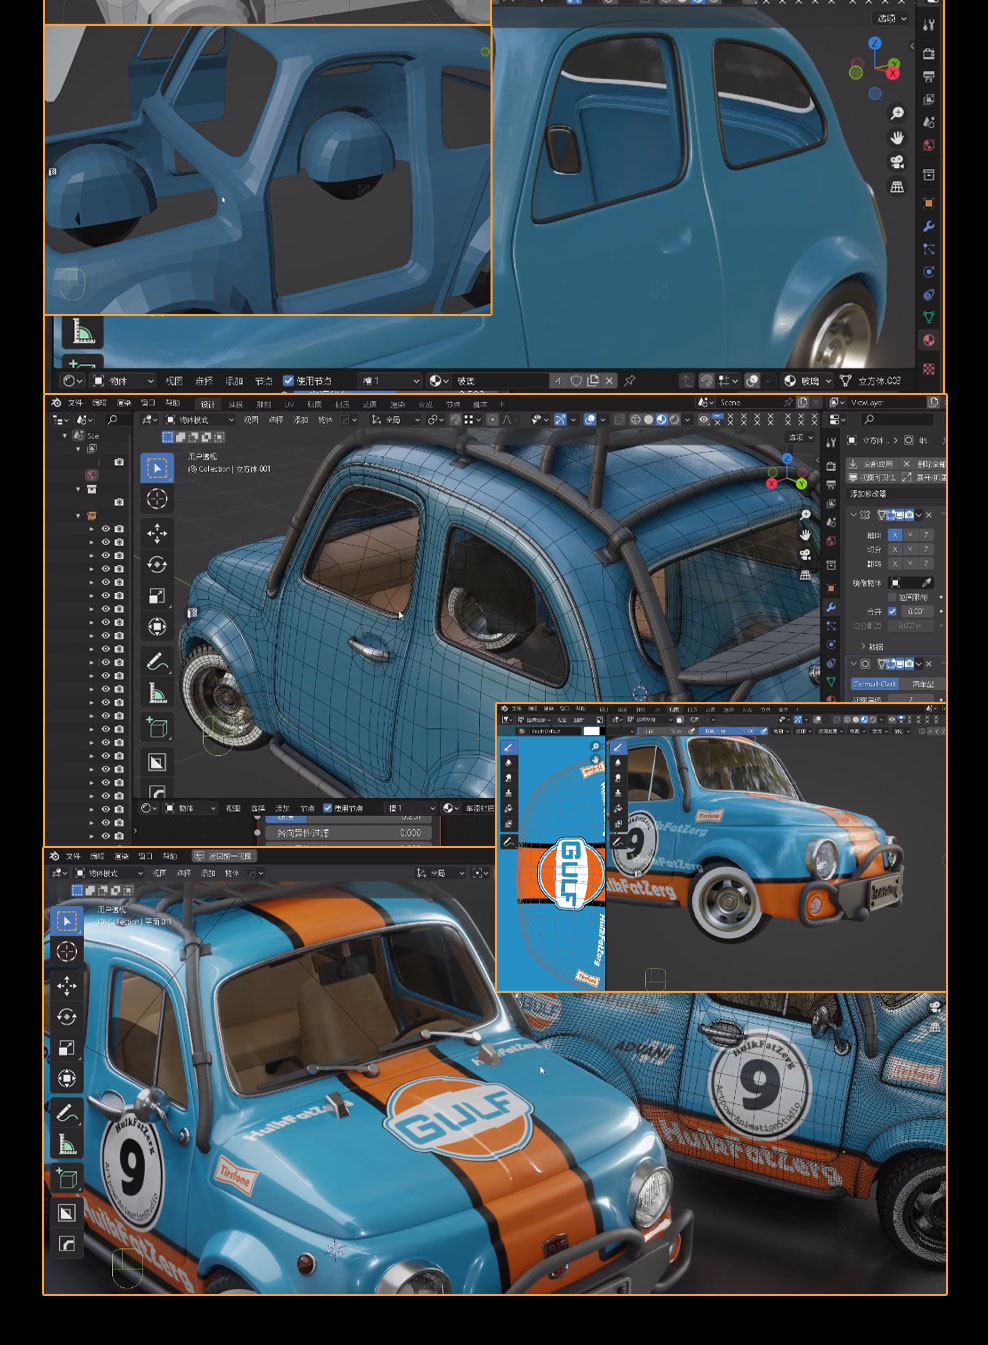Click the properties search field in middle window
The image size is (988, 1345).
[897, 419]
